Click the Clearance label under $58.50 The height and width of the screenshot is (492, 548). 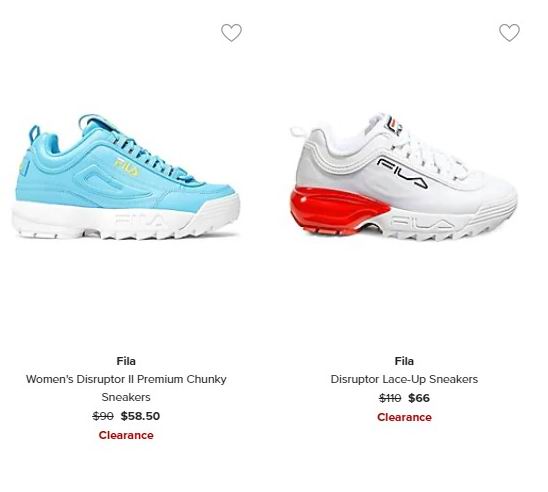click(x=126, y=435)
